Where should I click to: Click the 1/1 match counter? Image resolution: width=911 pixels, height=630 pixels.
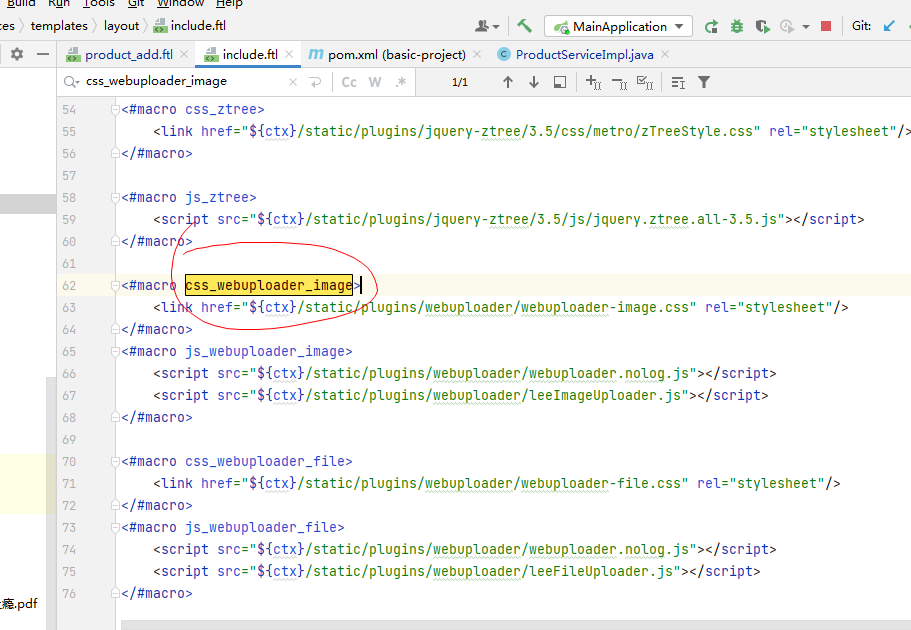point(460,82)
